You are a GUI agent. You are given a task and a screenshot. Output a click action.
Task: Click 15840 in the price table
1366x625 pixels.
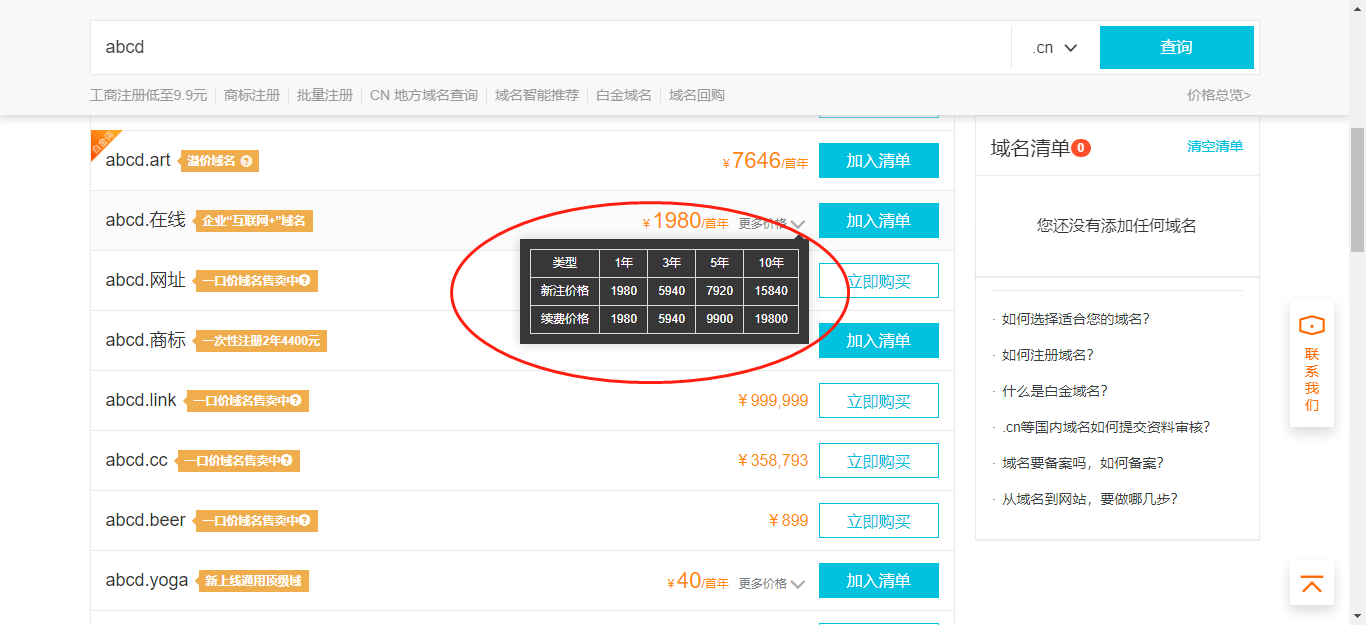(x=771, y=291)
